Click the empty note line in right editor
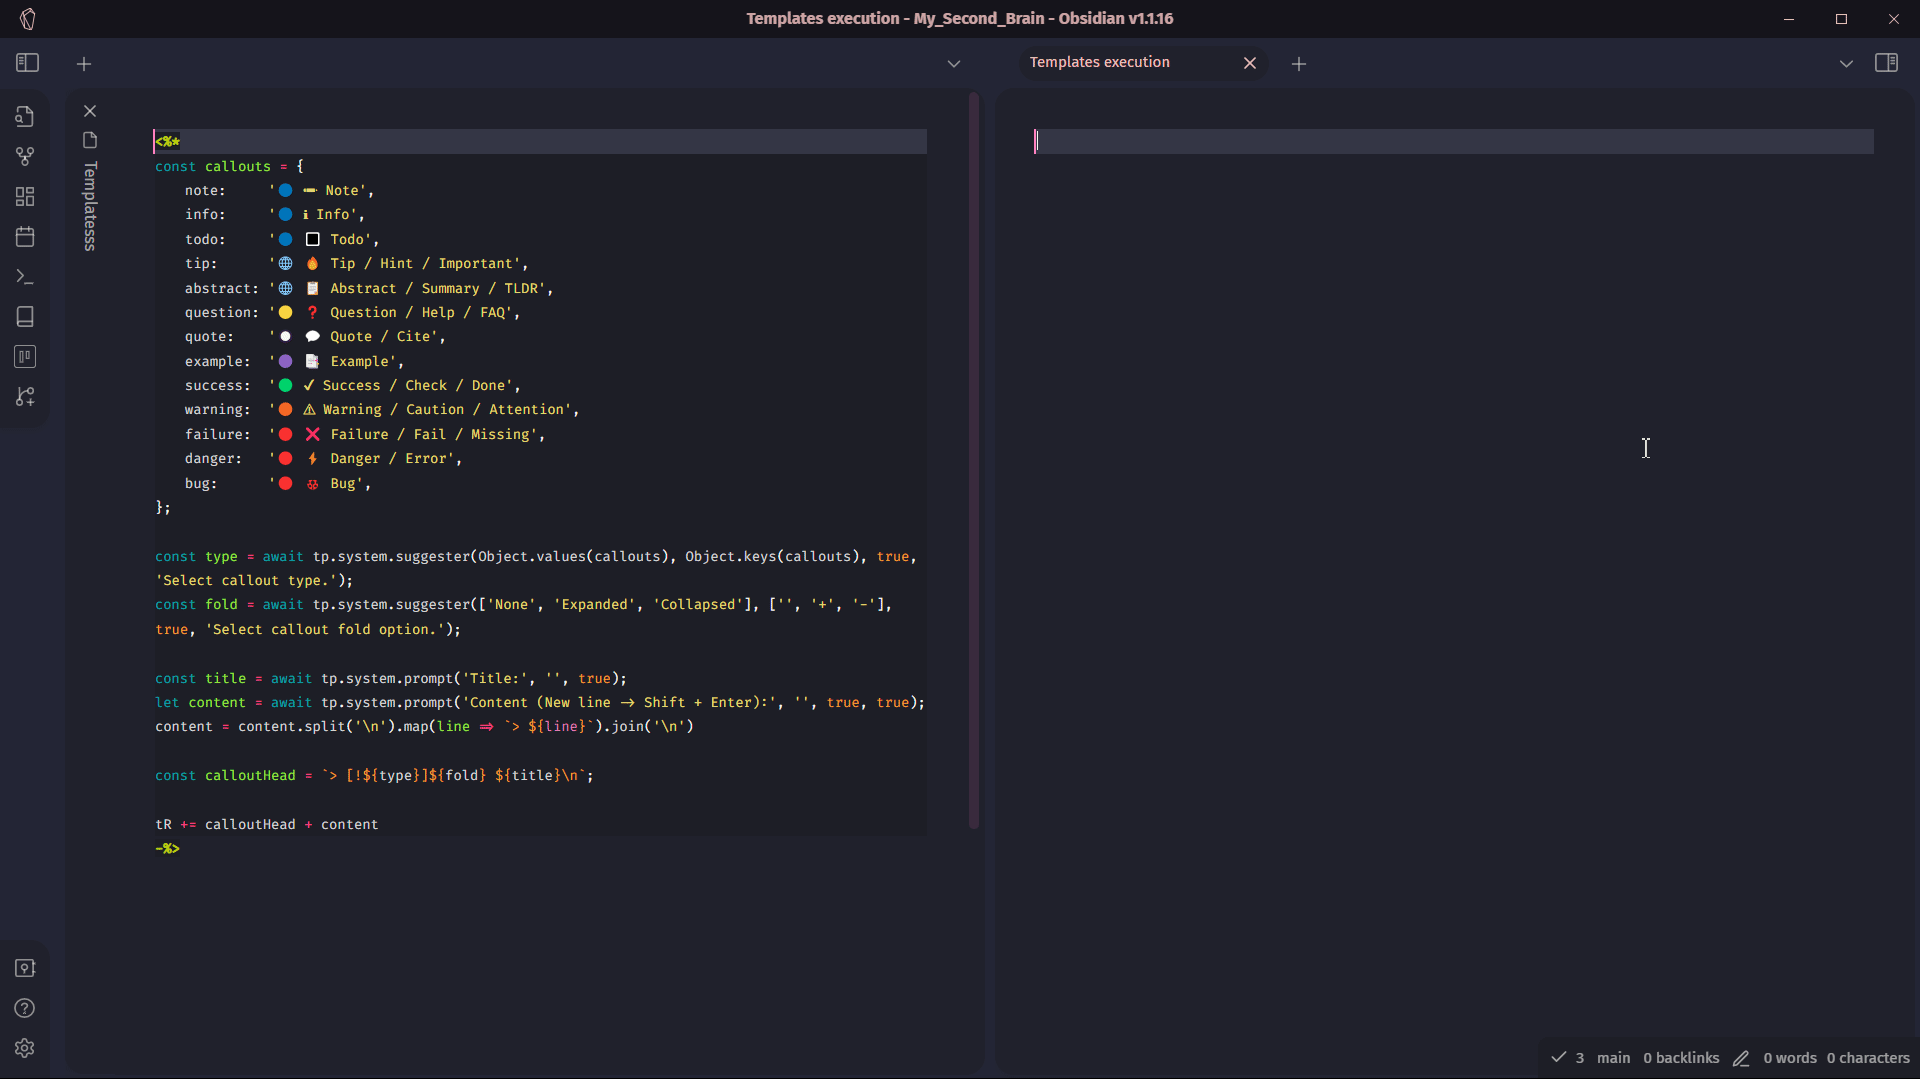Viewport: 1920px width, 1079px height. [x=1453, y=141]
